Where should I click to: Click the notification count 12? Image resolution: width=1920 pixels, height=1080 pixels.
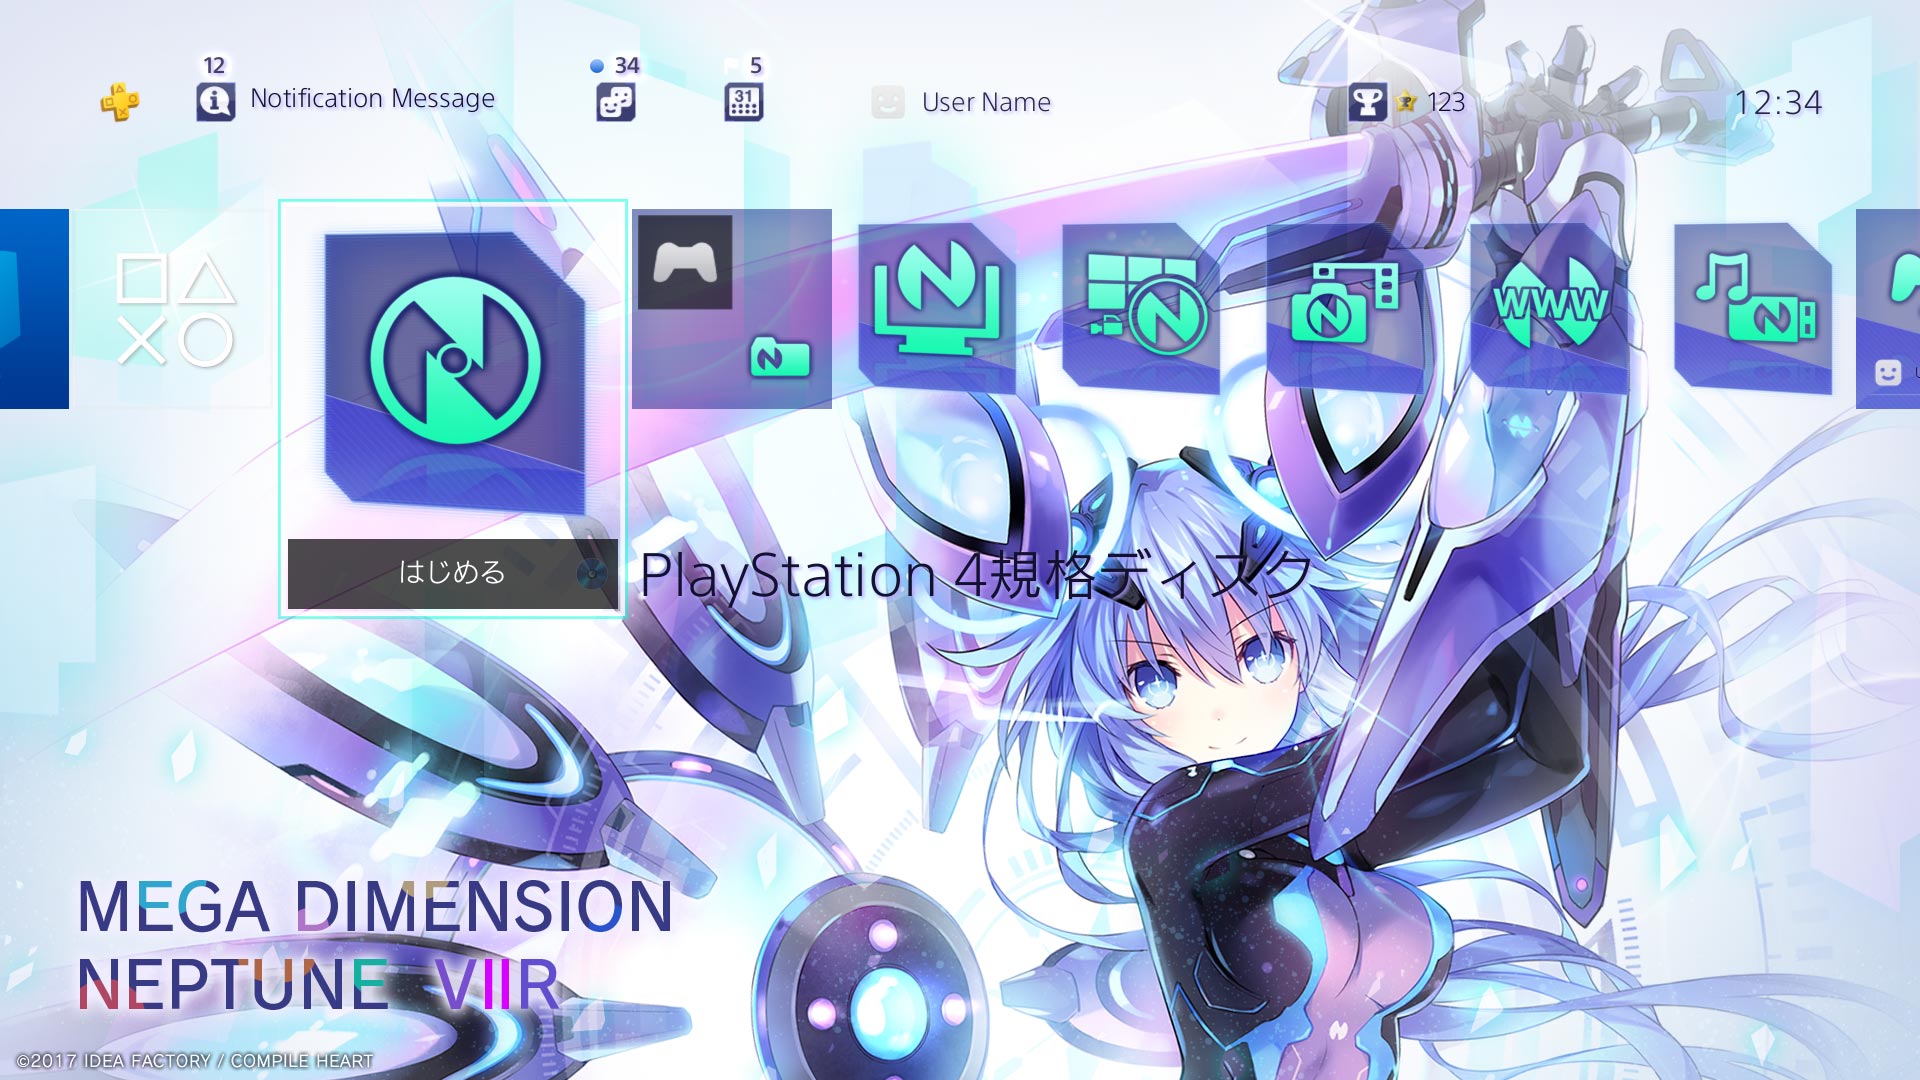[214, 66]
